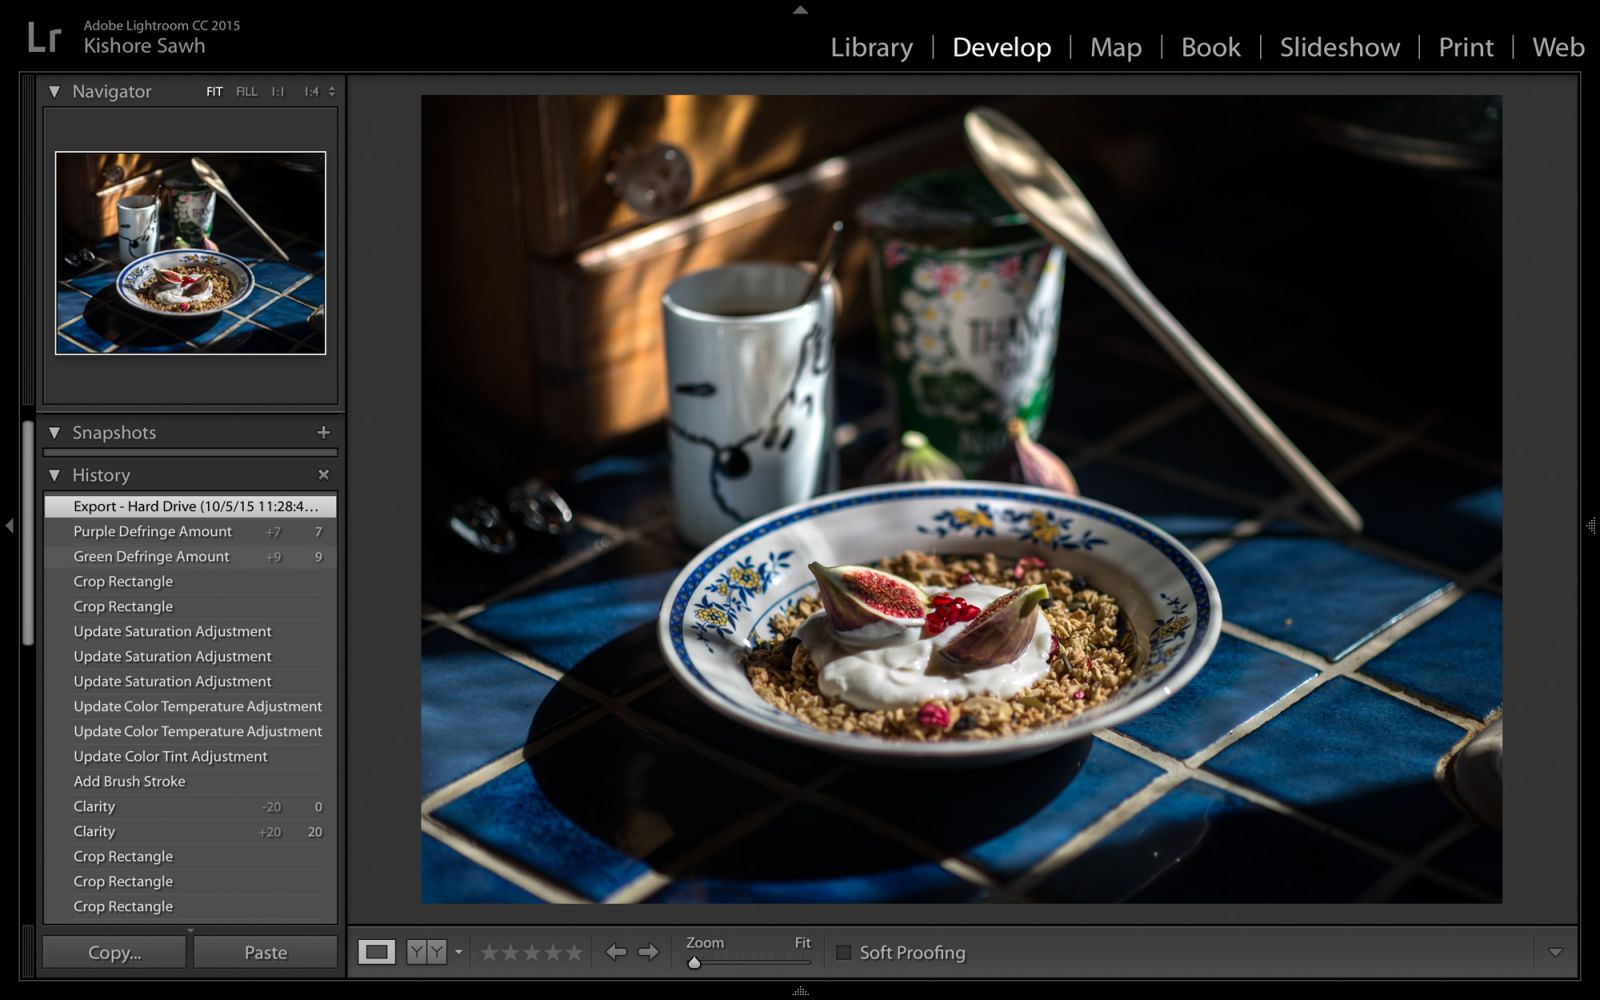Enable Soft Proofing
The width and height of the screenshot is (1600, 1000).
tap(843, 952)
